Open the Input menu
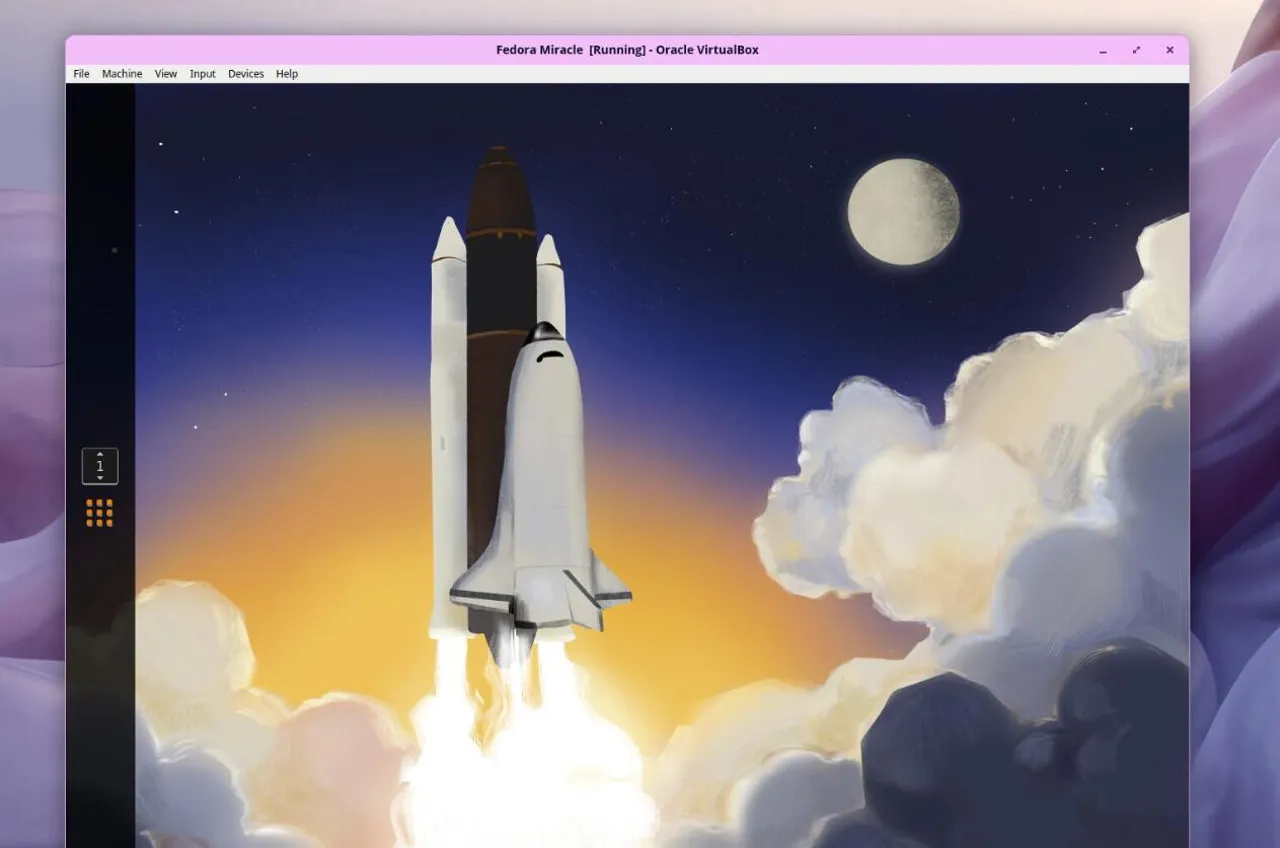1280x848 pixels. [203, 74]
